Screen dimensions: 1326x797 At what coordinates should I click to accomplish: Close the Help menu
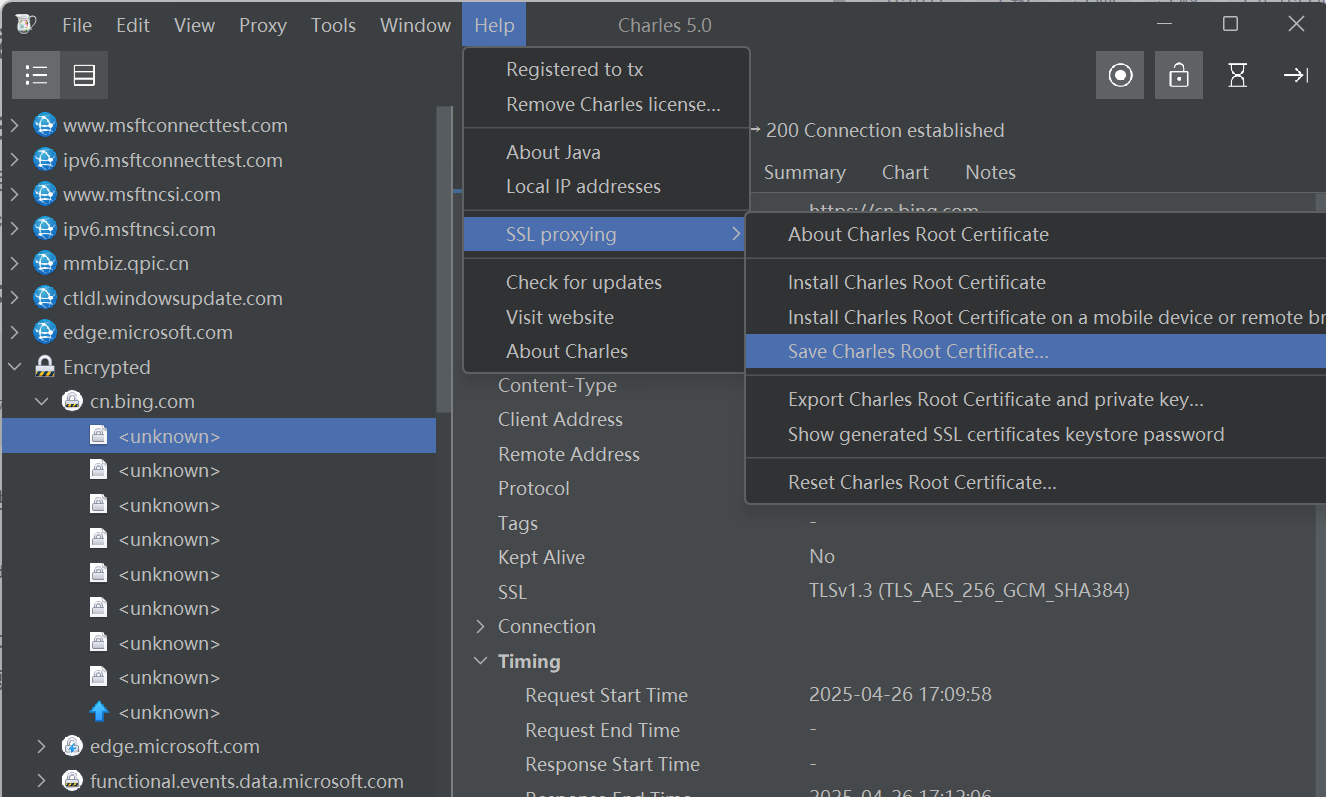pos(494,25)
